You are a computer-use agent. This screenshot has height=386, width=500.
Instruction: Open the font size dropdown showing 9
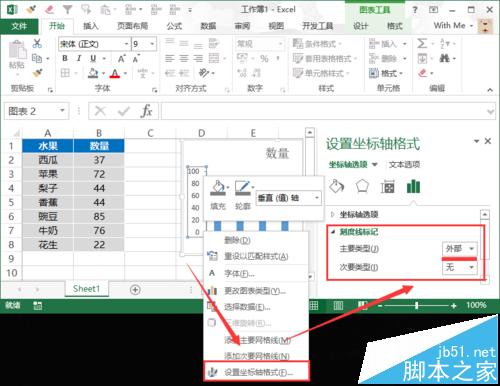[152, 44]
